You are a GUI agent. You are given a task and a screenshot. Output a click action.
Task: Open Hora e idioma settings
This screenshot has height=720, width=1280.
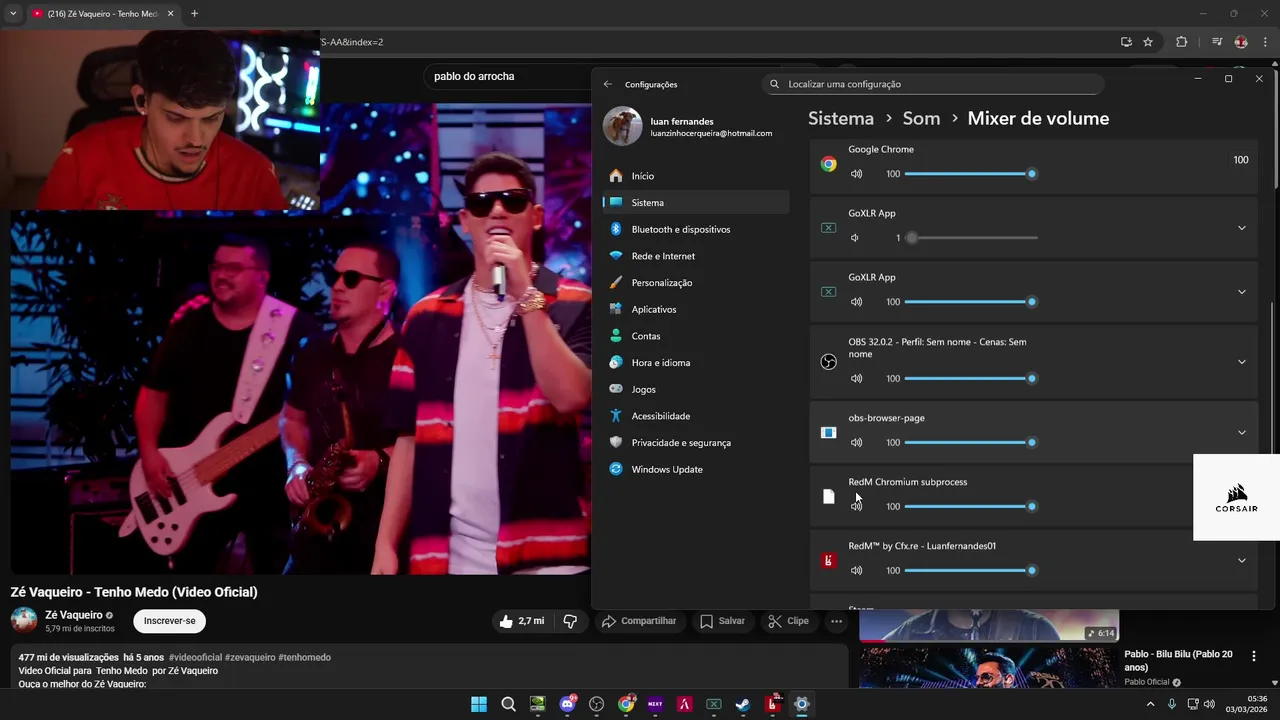(696, 363)
